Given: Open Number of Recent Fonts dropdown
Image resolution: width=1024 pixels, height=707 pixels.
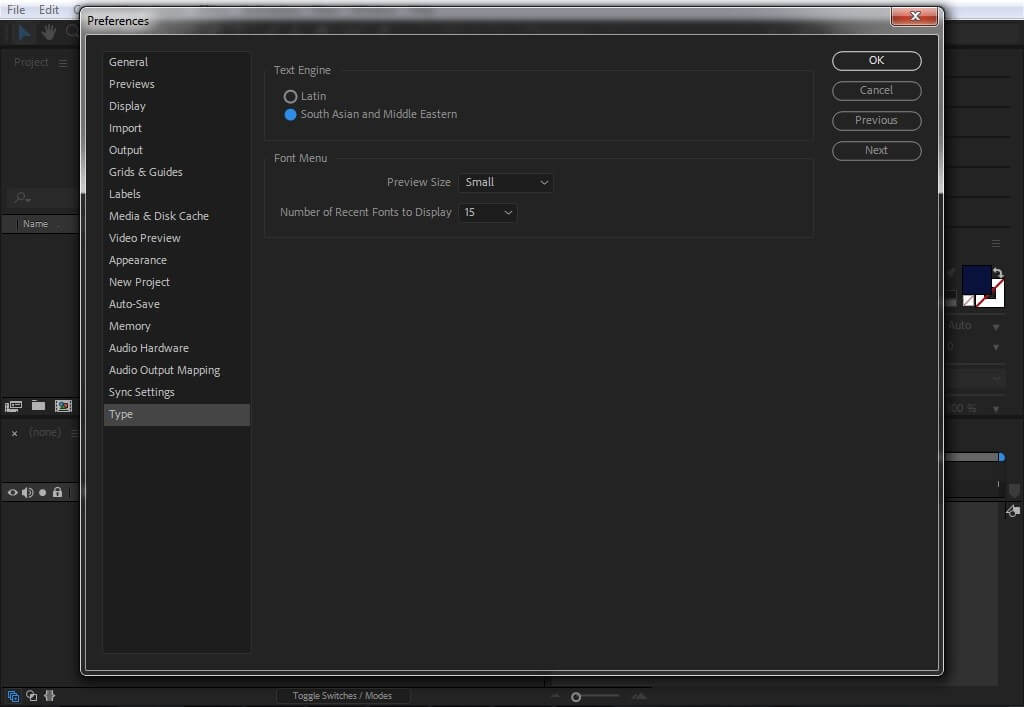Looking at the screenshot, I should pos(487,213).
